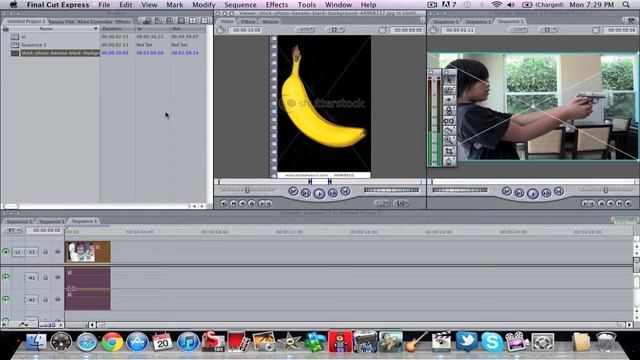Select the Zoom magnifier tool in tool palette
640x360 pixels.
(449, 140)
